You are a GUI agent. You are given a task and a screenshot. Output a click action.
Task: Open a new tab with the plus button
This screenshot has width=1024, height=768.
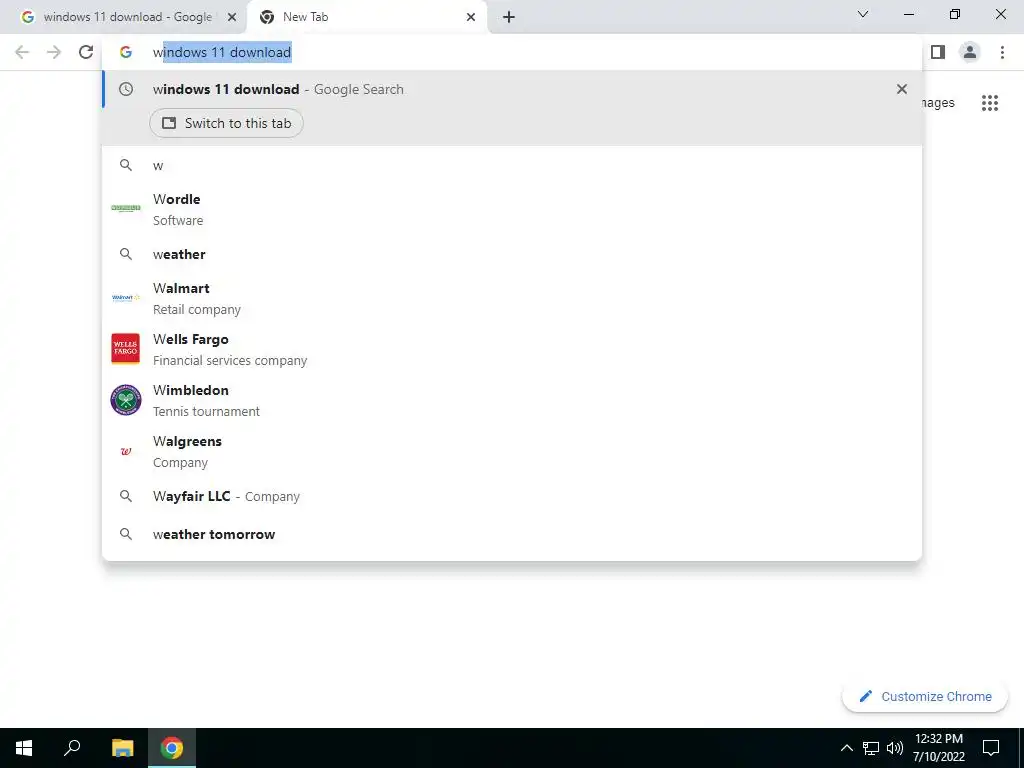[509, 17]
